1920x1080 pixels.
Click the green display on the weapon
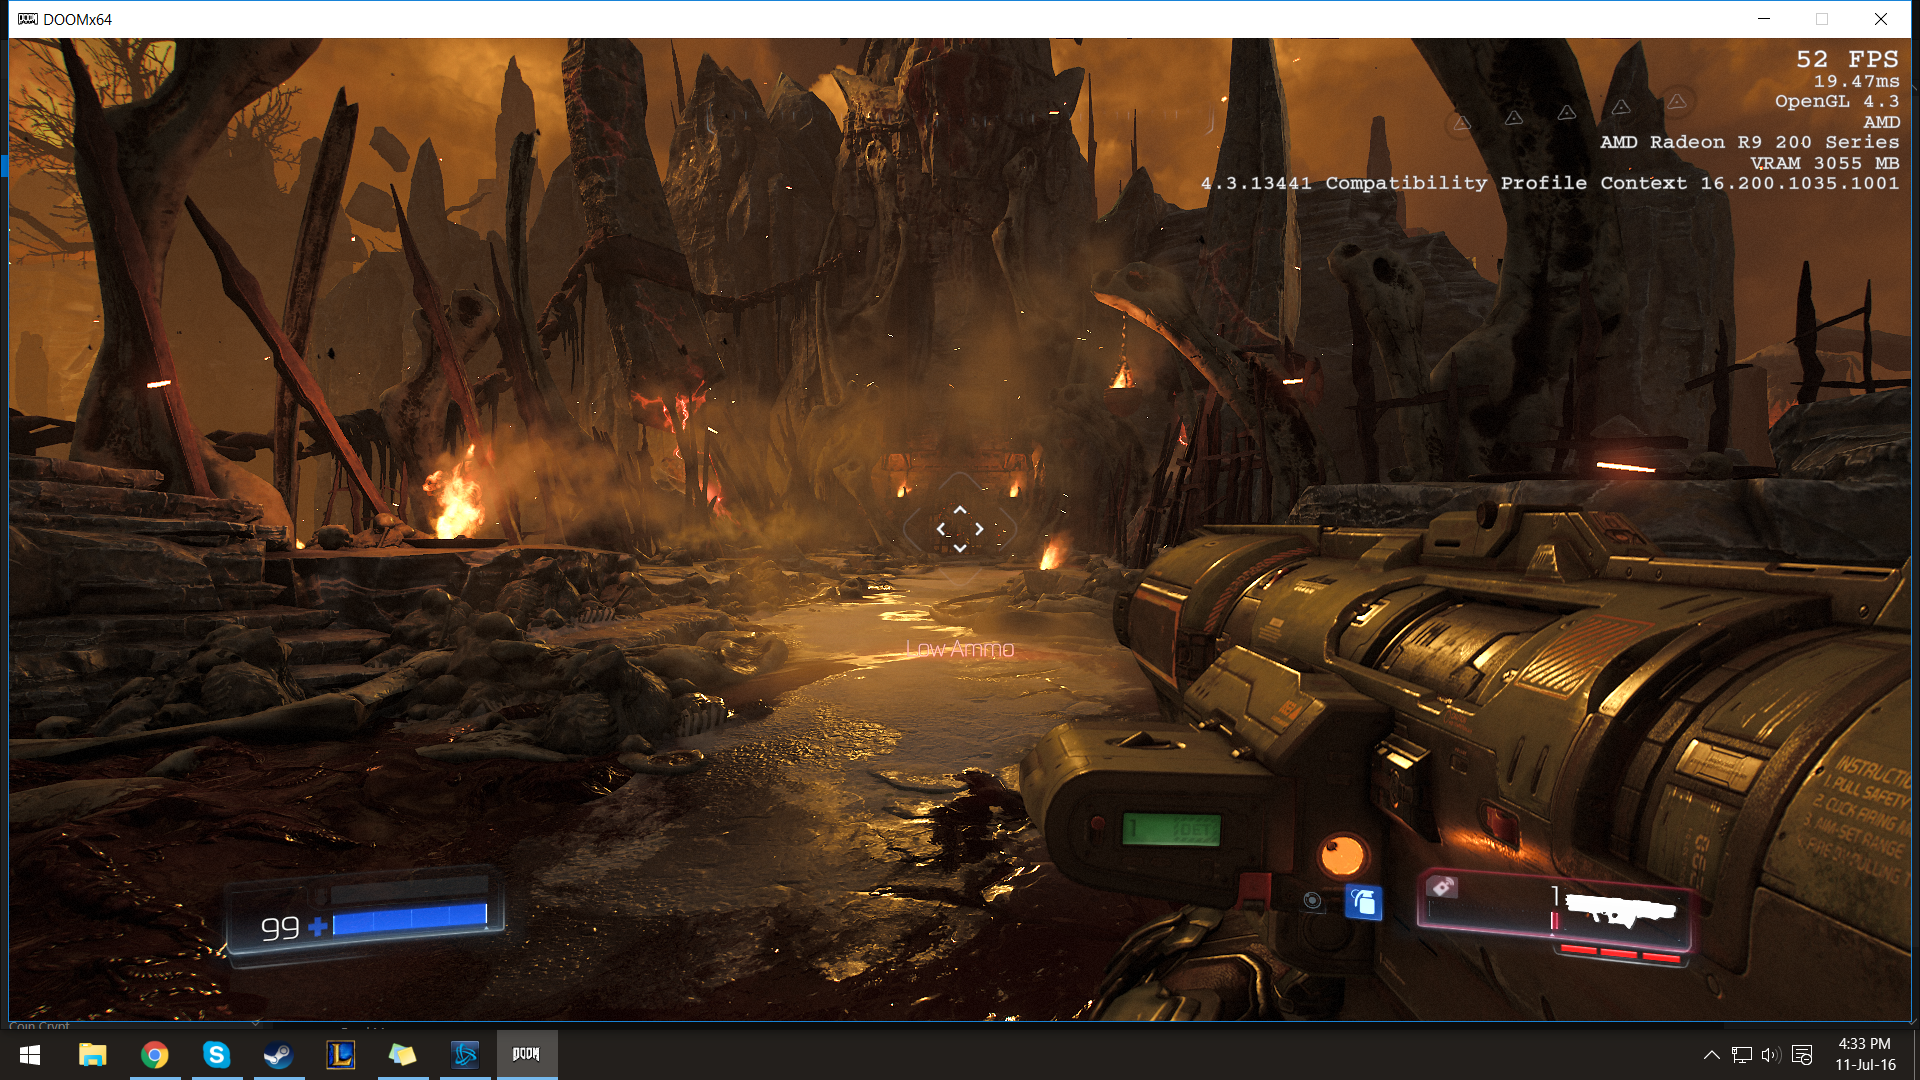pos(1171,829)
